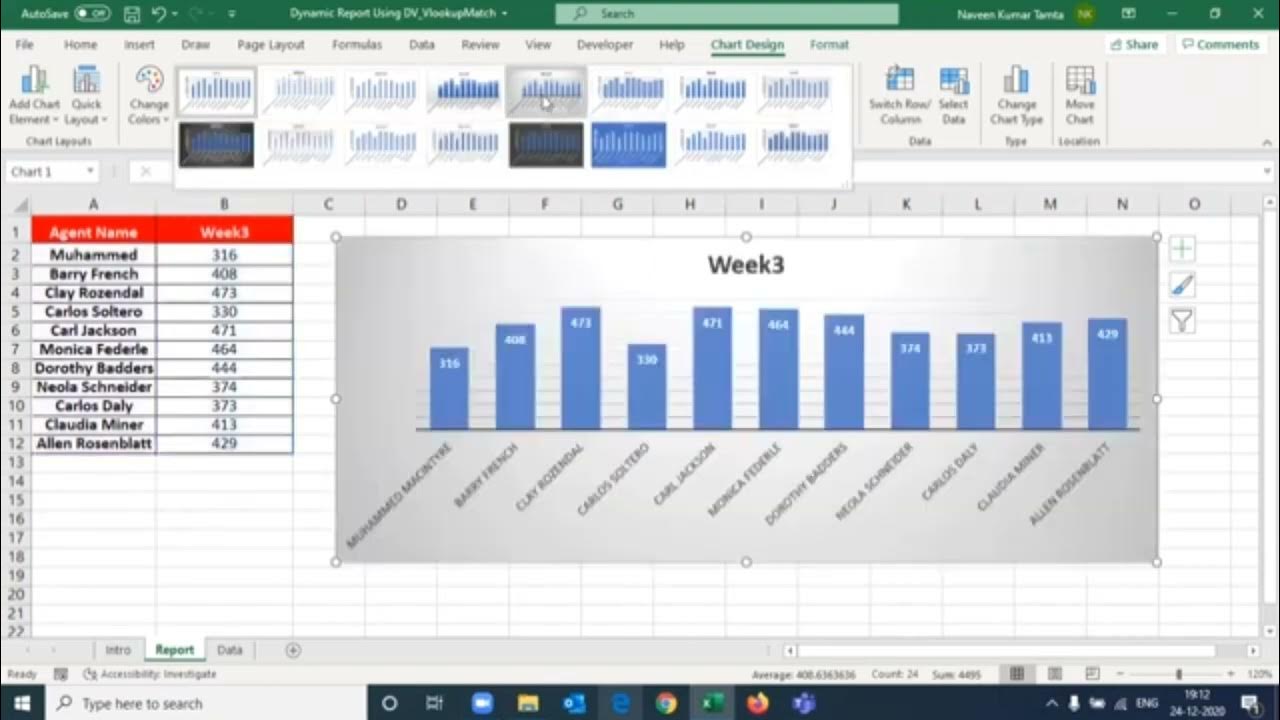Open the Name Box dropdown showing Chart 1
The height and width of the screenshot is (720, 1280).
click(x=90, y=172)
